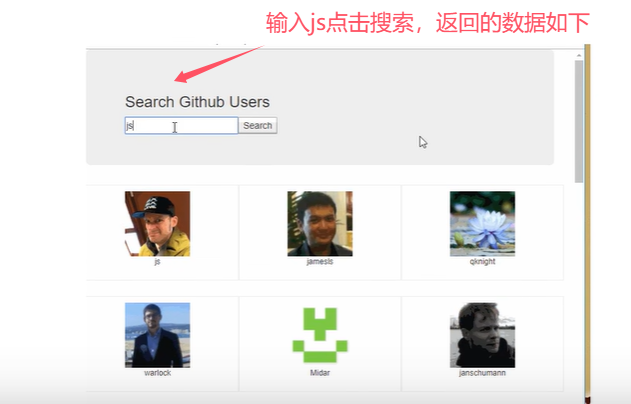This screenshot has width=631, height=404.
Task: Open the qknight water lily avatar
Action: point(482,224)
